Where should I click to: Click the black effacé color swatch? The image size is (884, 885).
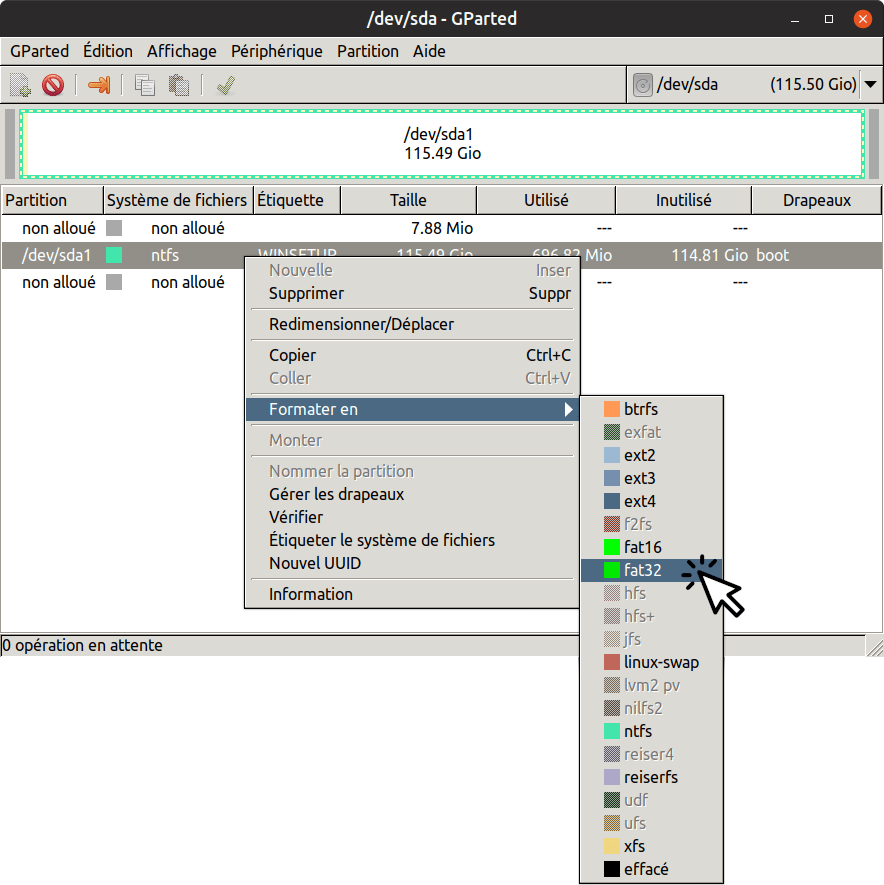(612, 870)
